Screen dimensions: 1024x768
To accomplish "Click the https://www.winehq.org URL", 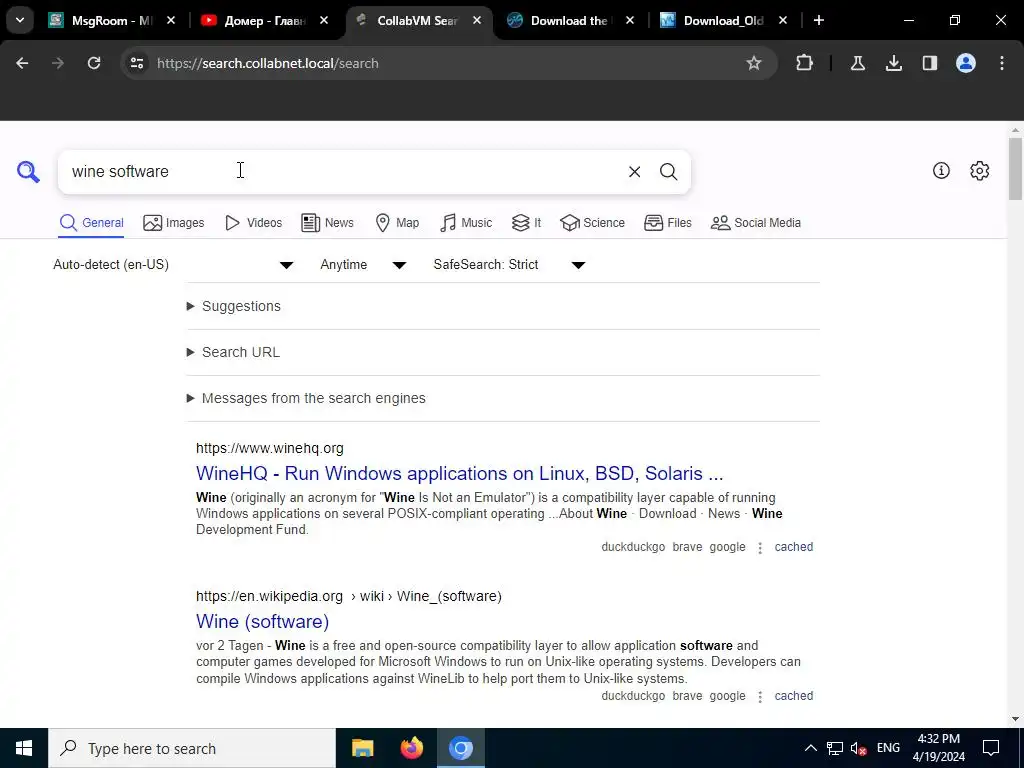I will (270, 449).
